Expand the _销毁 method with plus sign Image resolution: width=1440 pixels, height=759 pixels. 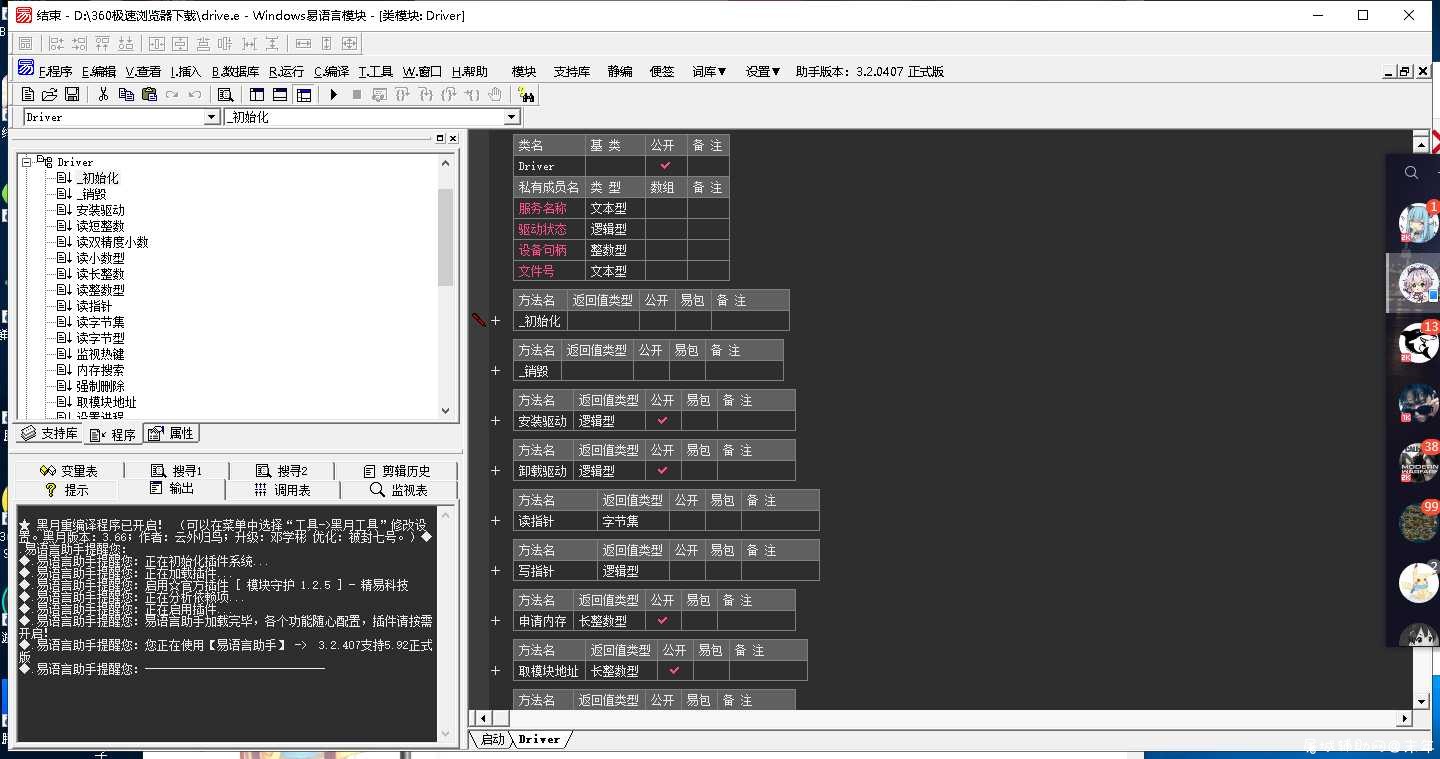[495, 371]
